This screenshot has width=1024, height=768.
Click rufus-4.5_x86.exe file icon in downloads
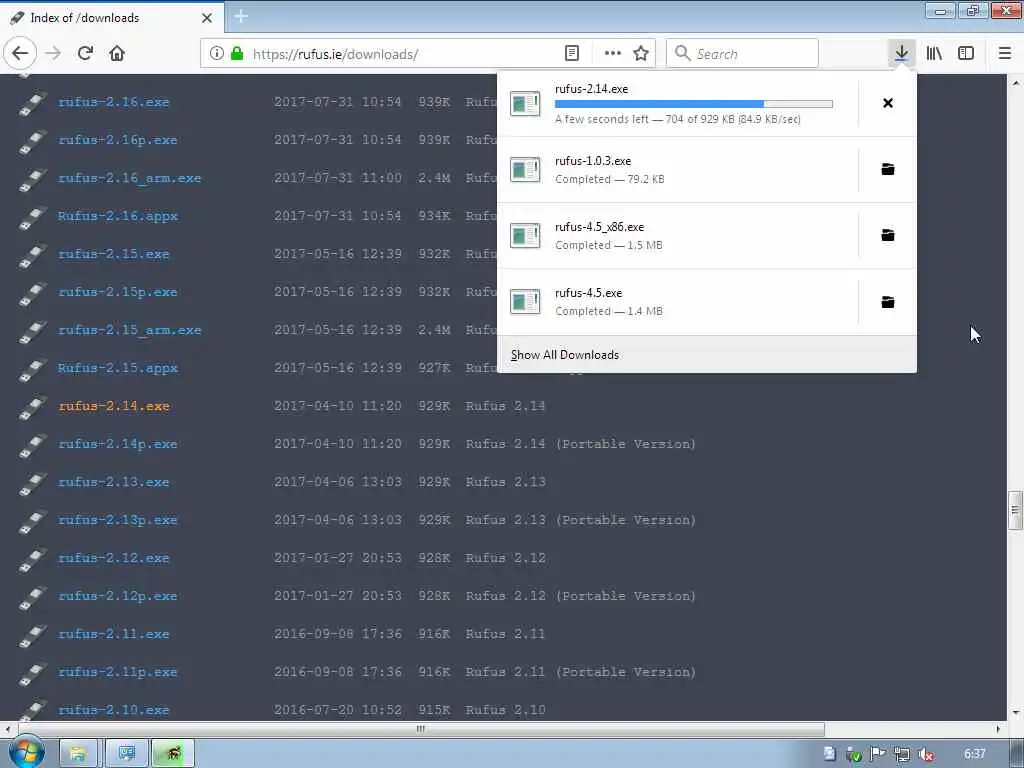coord(525,236)
